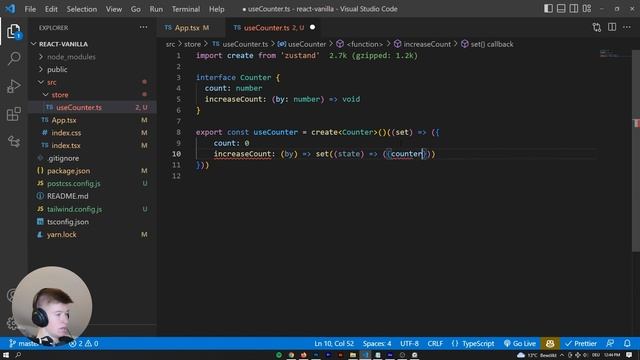Click CRLF end of line selector
The width and height of the screenshot is (640, 360).
click(x=435, y=344)
